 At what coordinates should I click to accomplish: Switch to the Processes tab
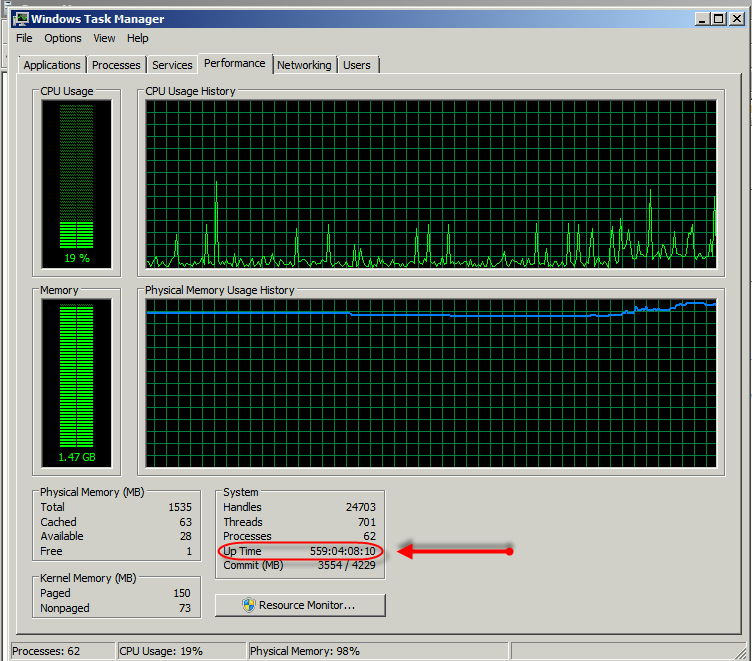[x=116, y=65]
